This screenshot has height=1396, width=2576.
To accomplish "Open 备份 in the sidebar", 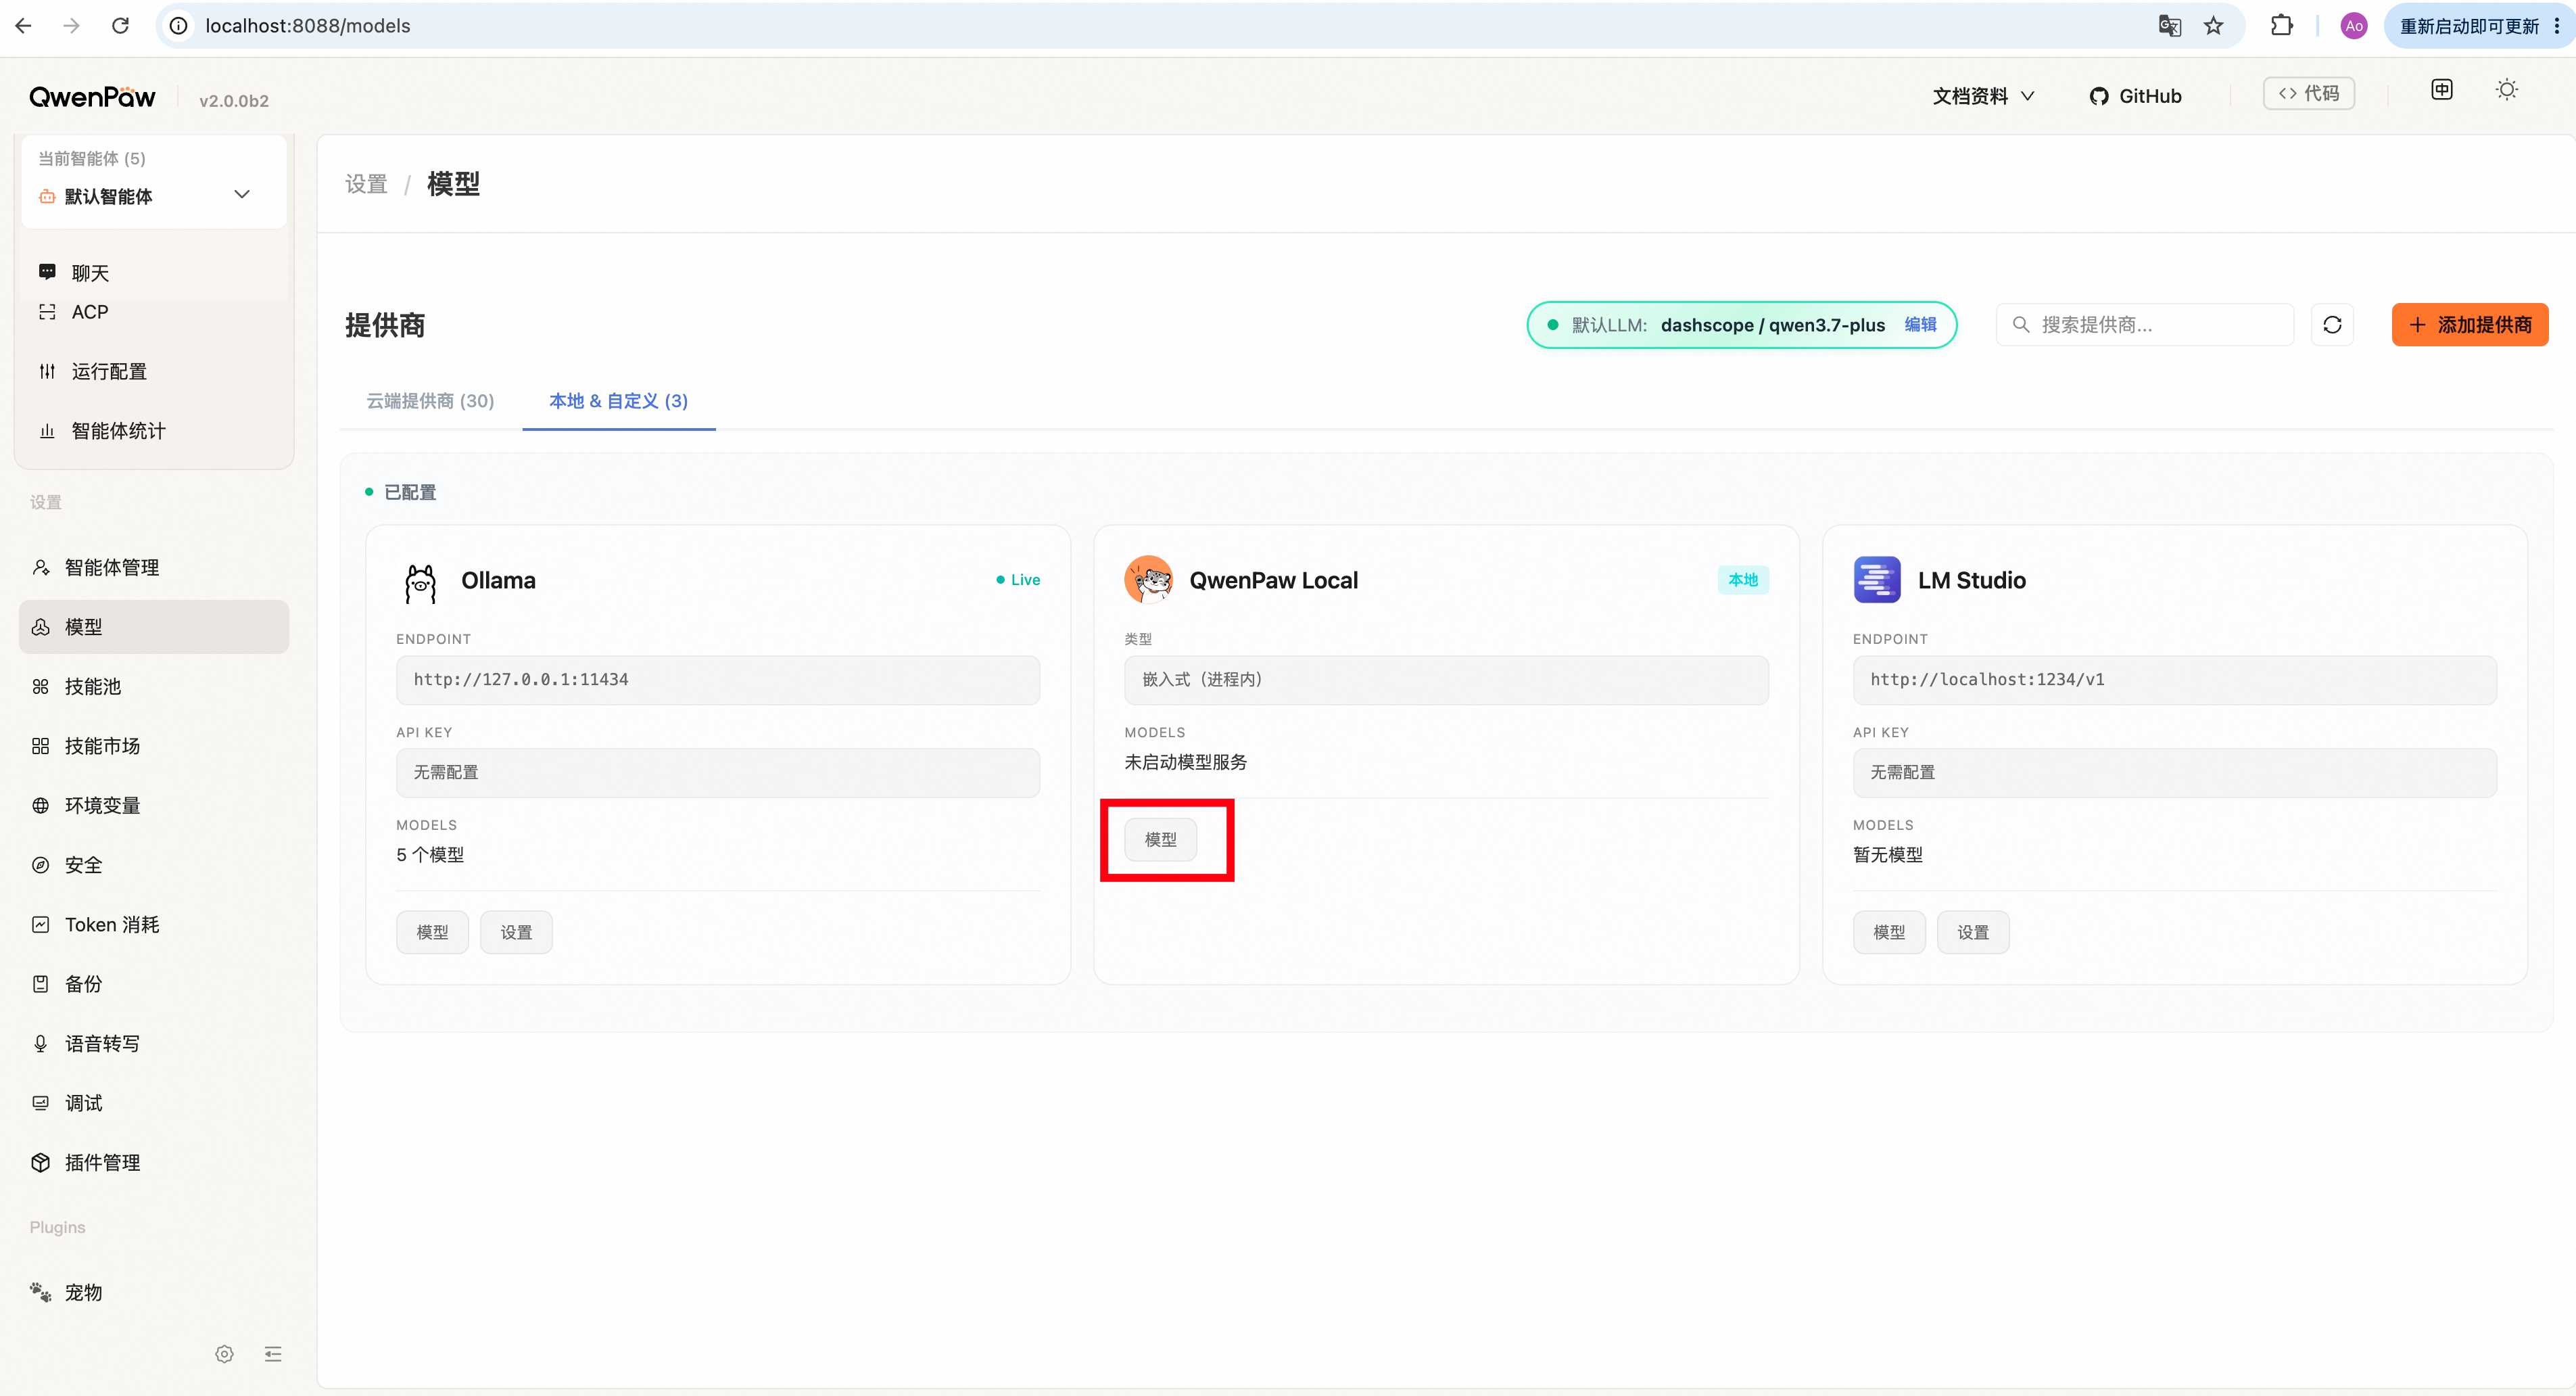I will click(x=154, y=984).
